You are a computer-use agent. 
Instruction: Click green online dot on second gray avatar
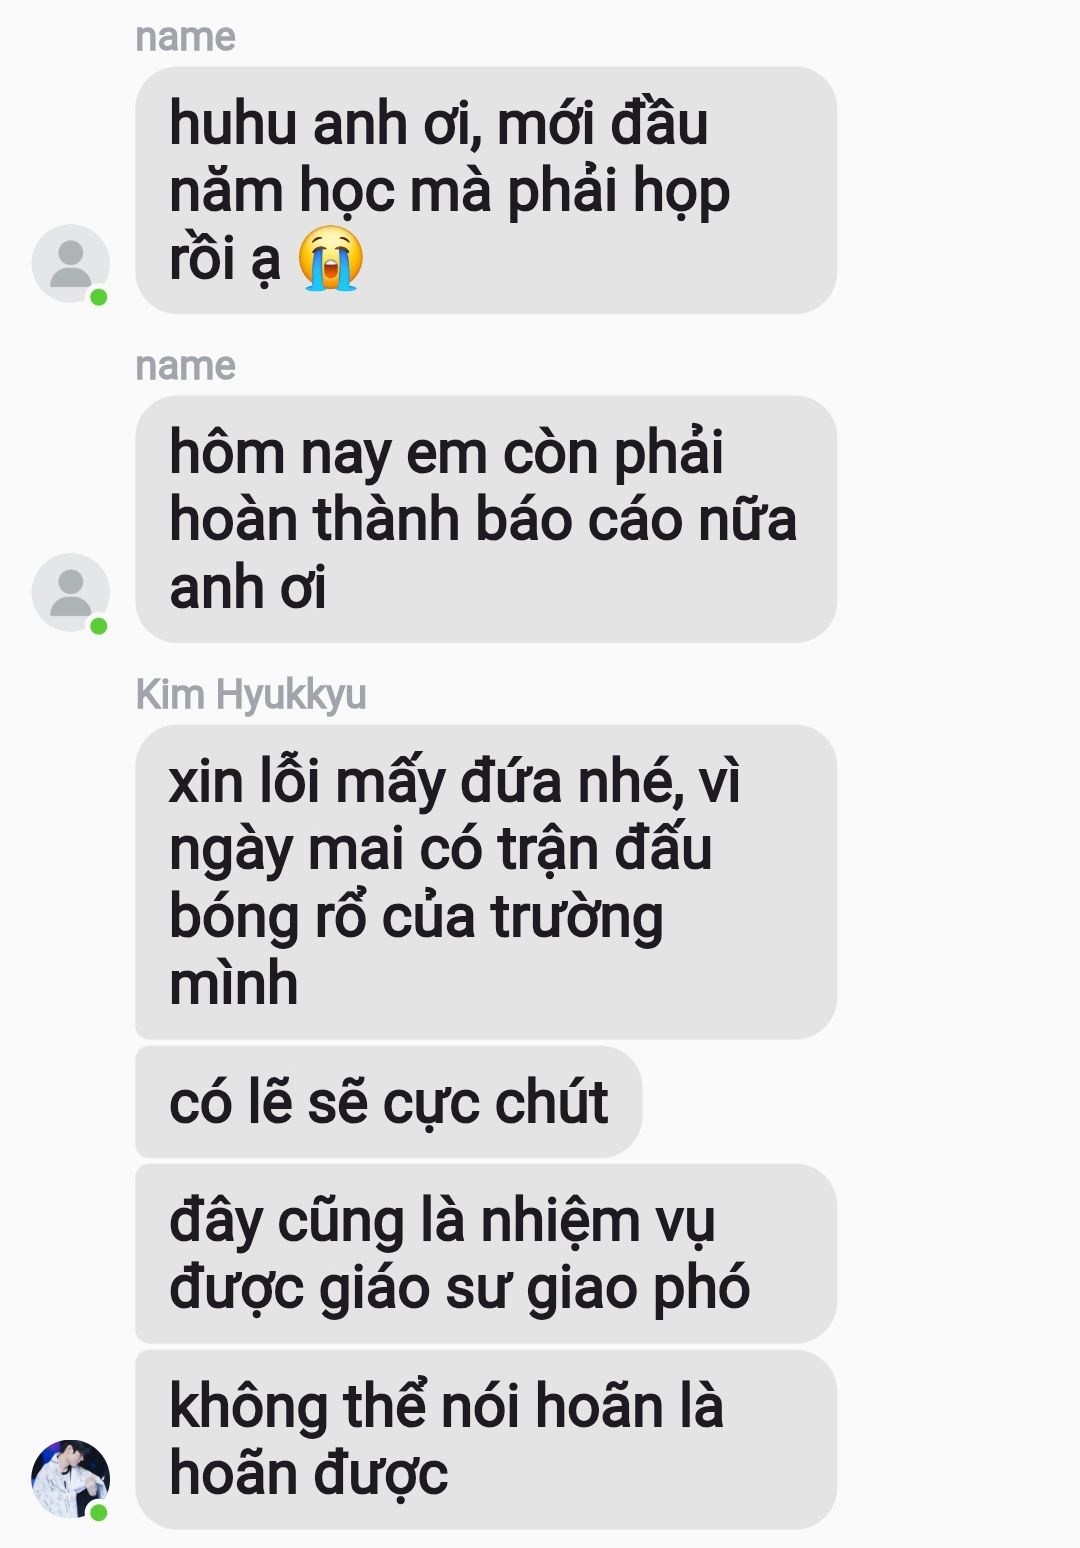click(98, 626)
